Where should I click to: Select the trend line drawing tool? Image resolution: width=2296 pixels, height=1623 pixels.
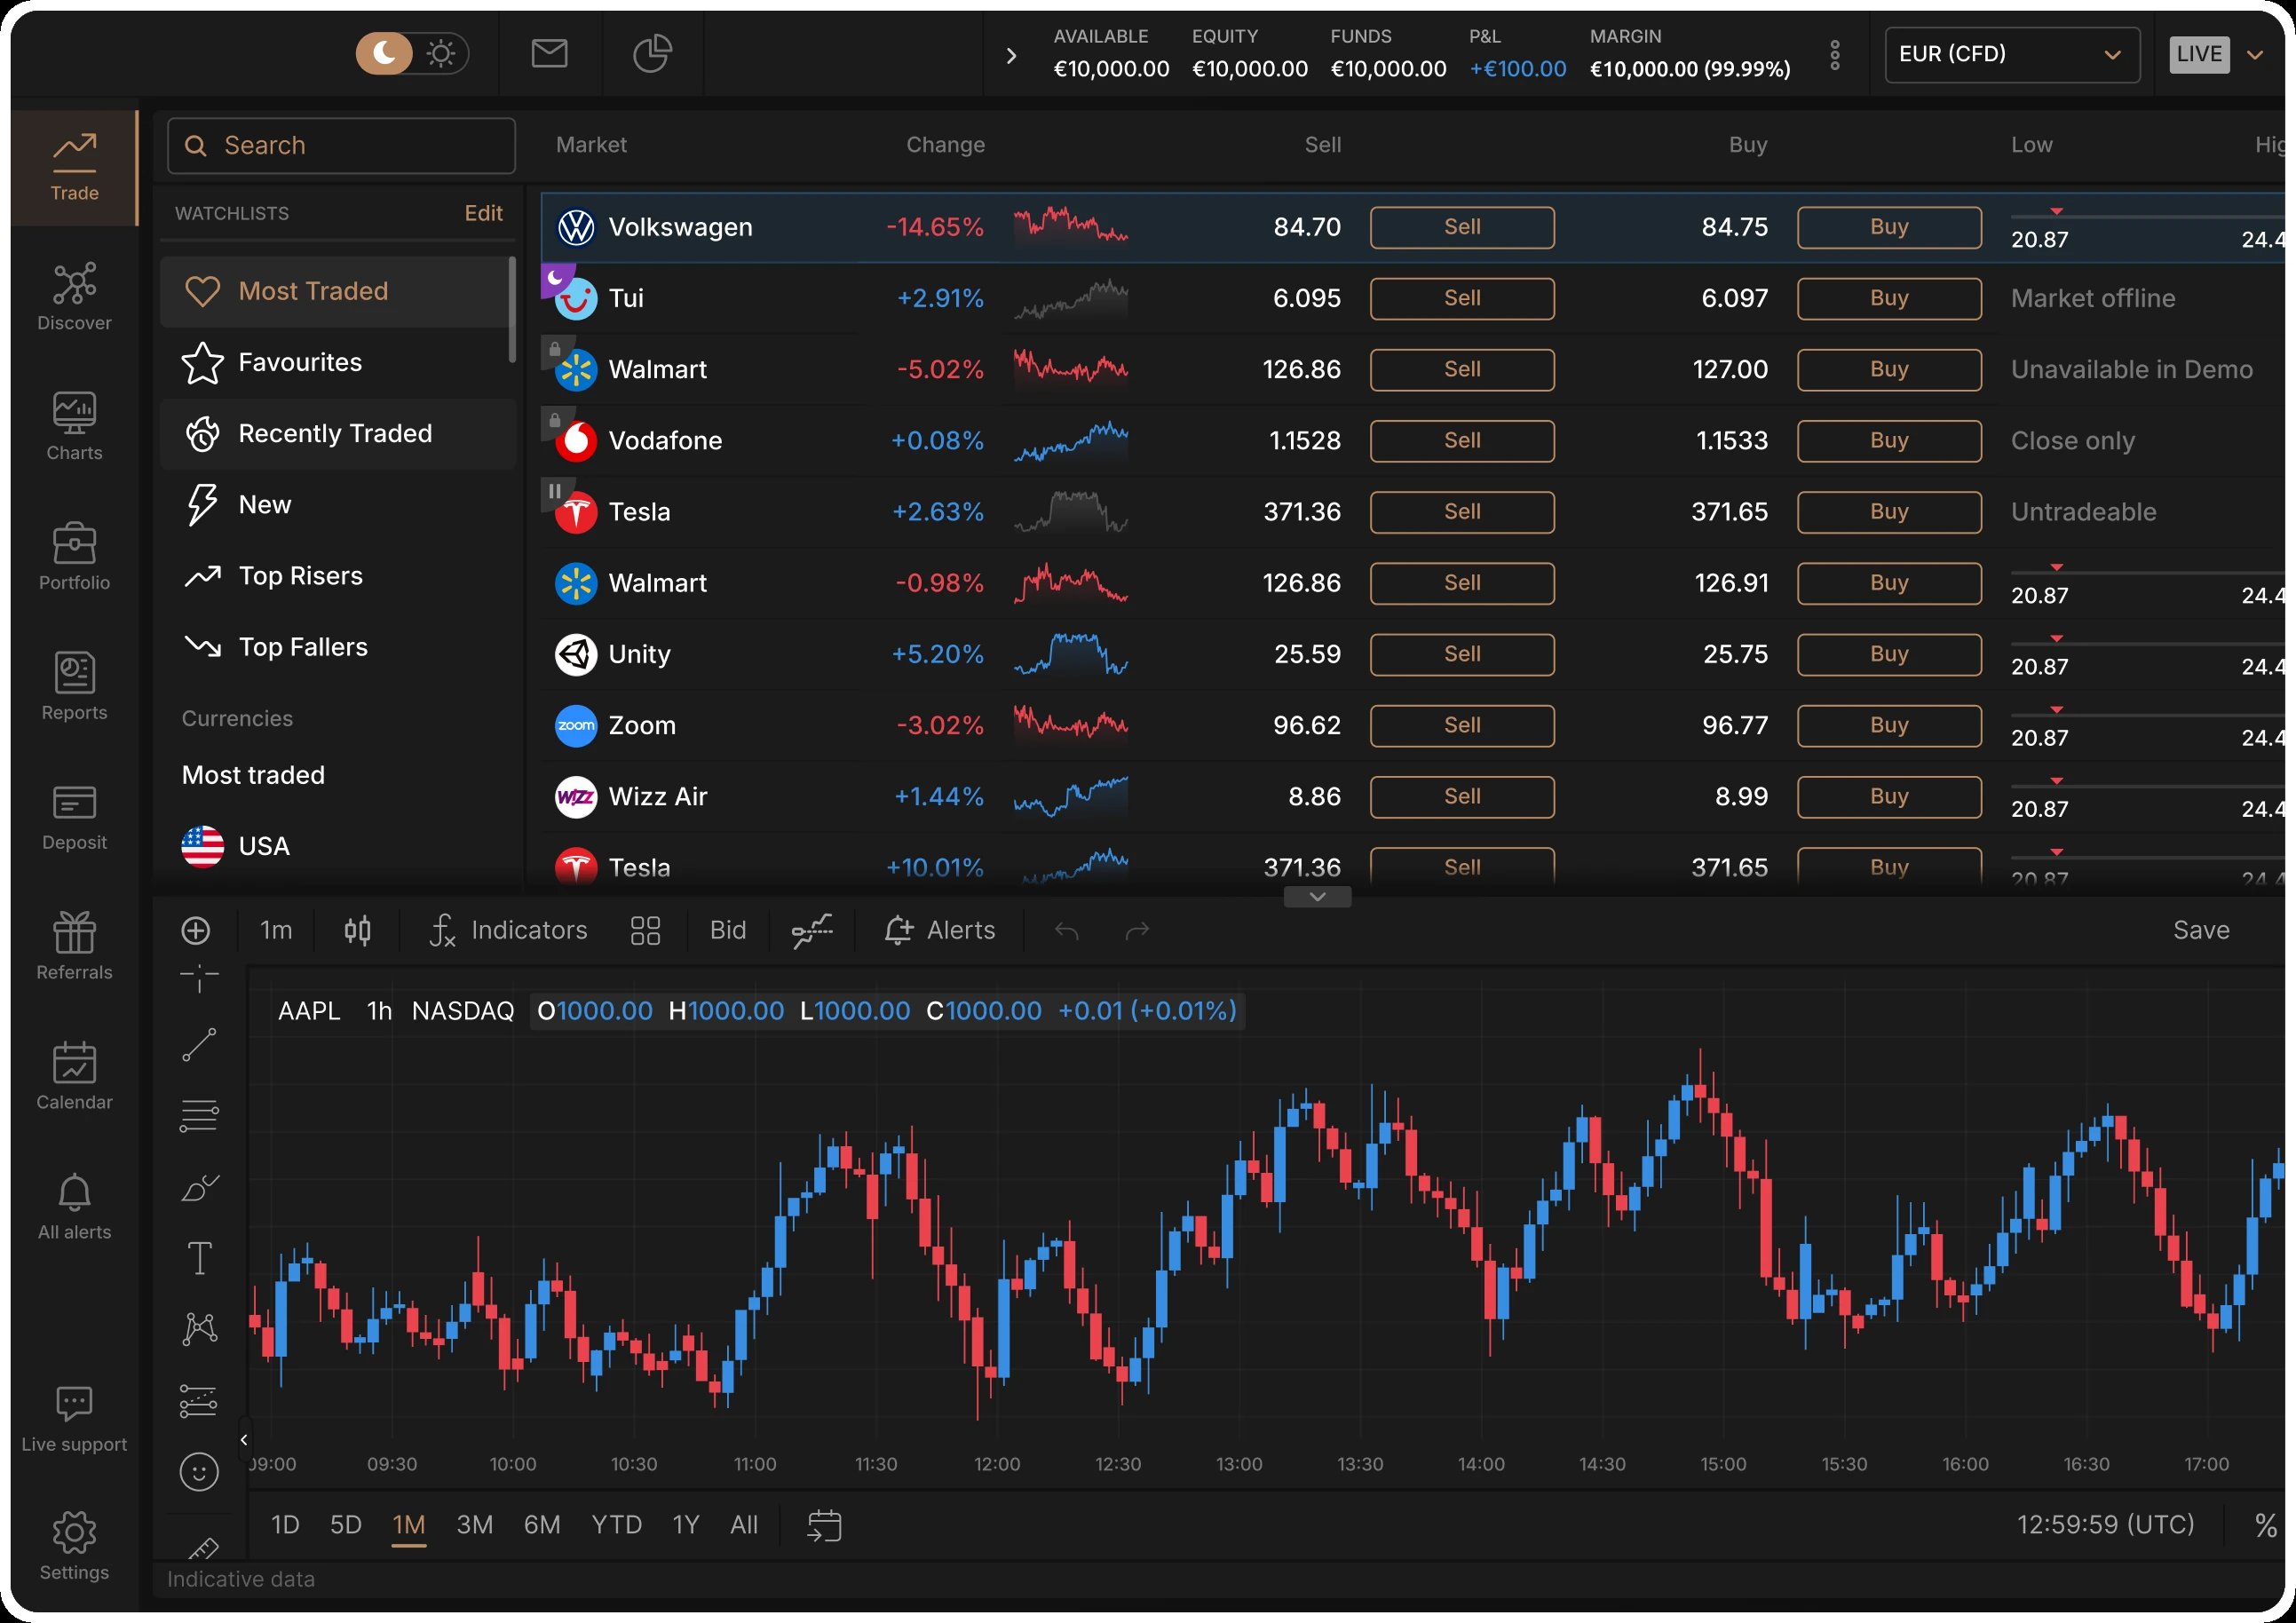coord(199,1045)
